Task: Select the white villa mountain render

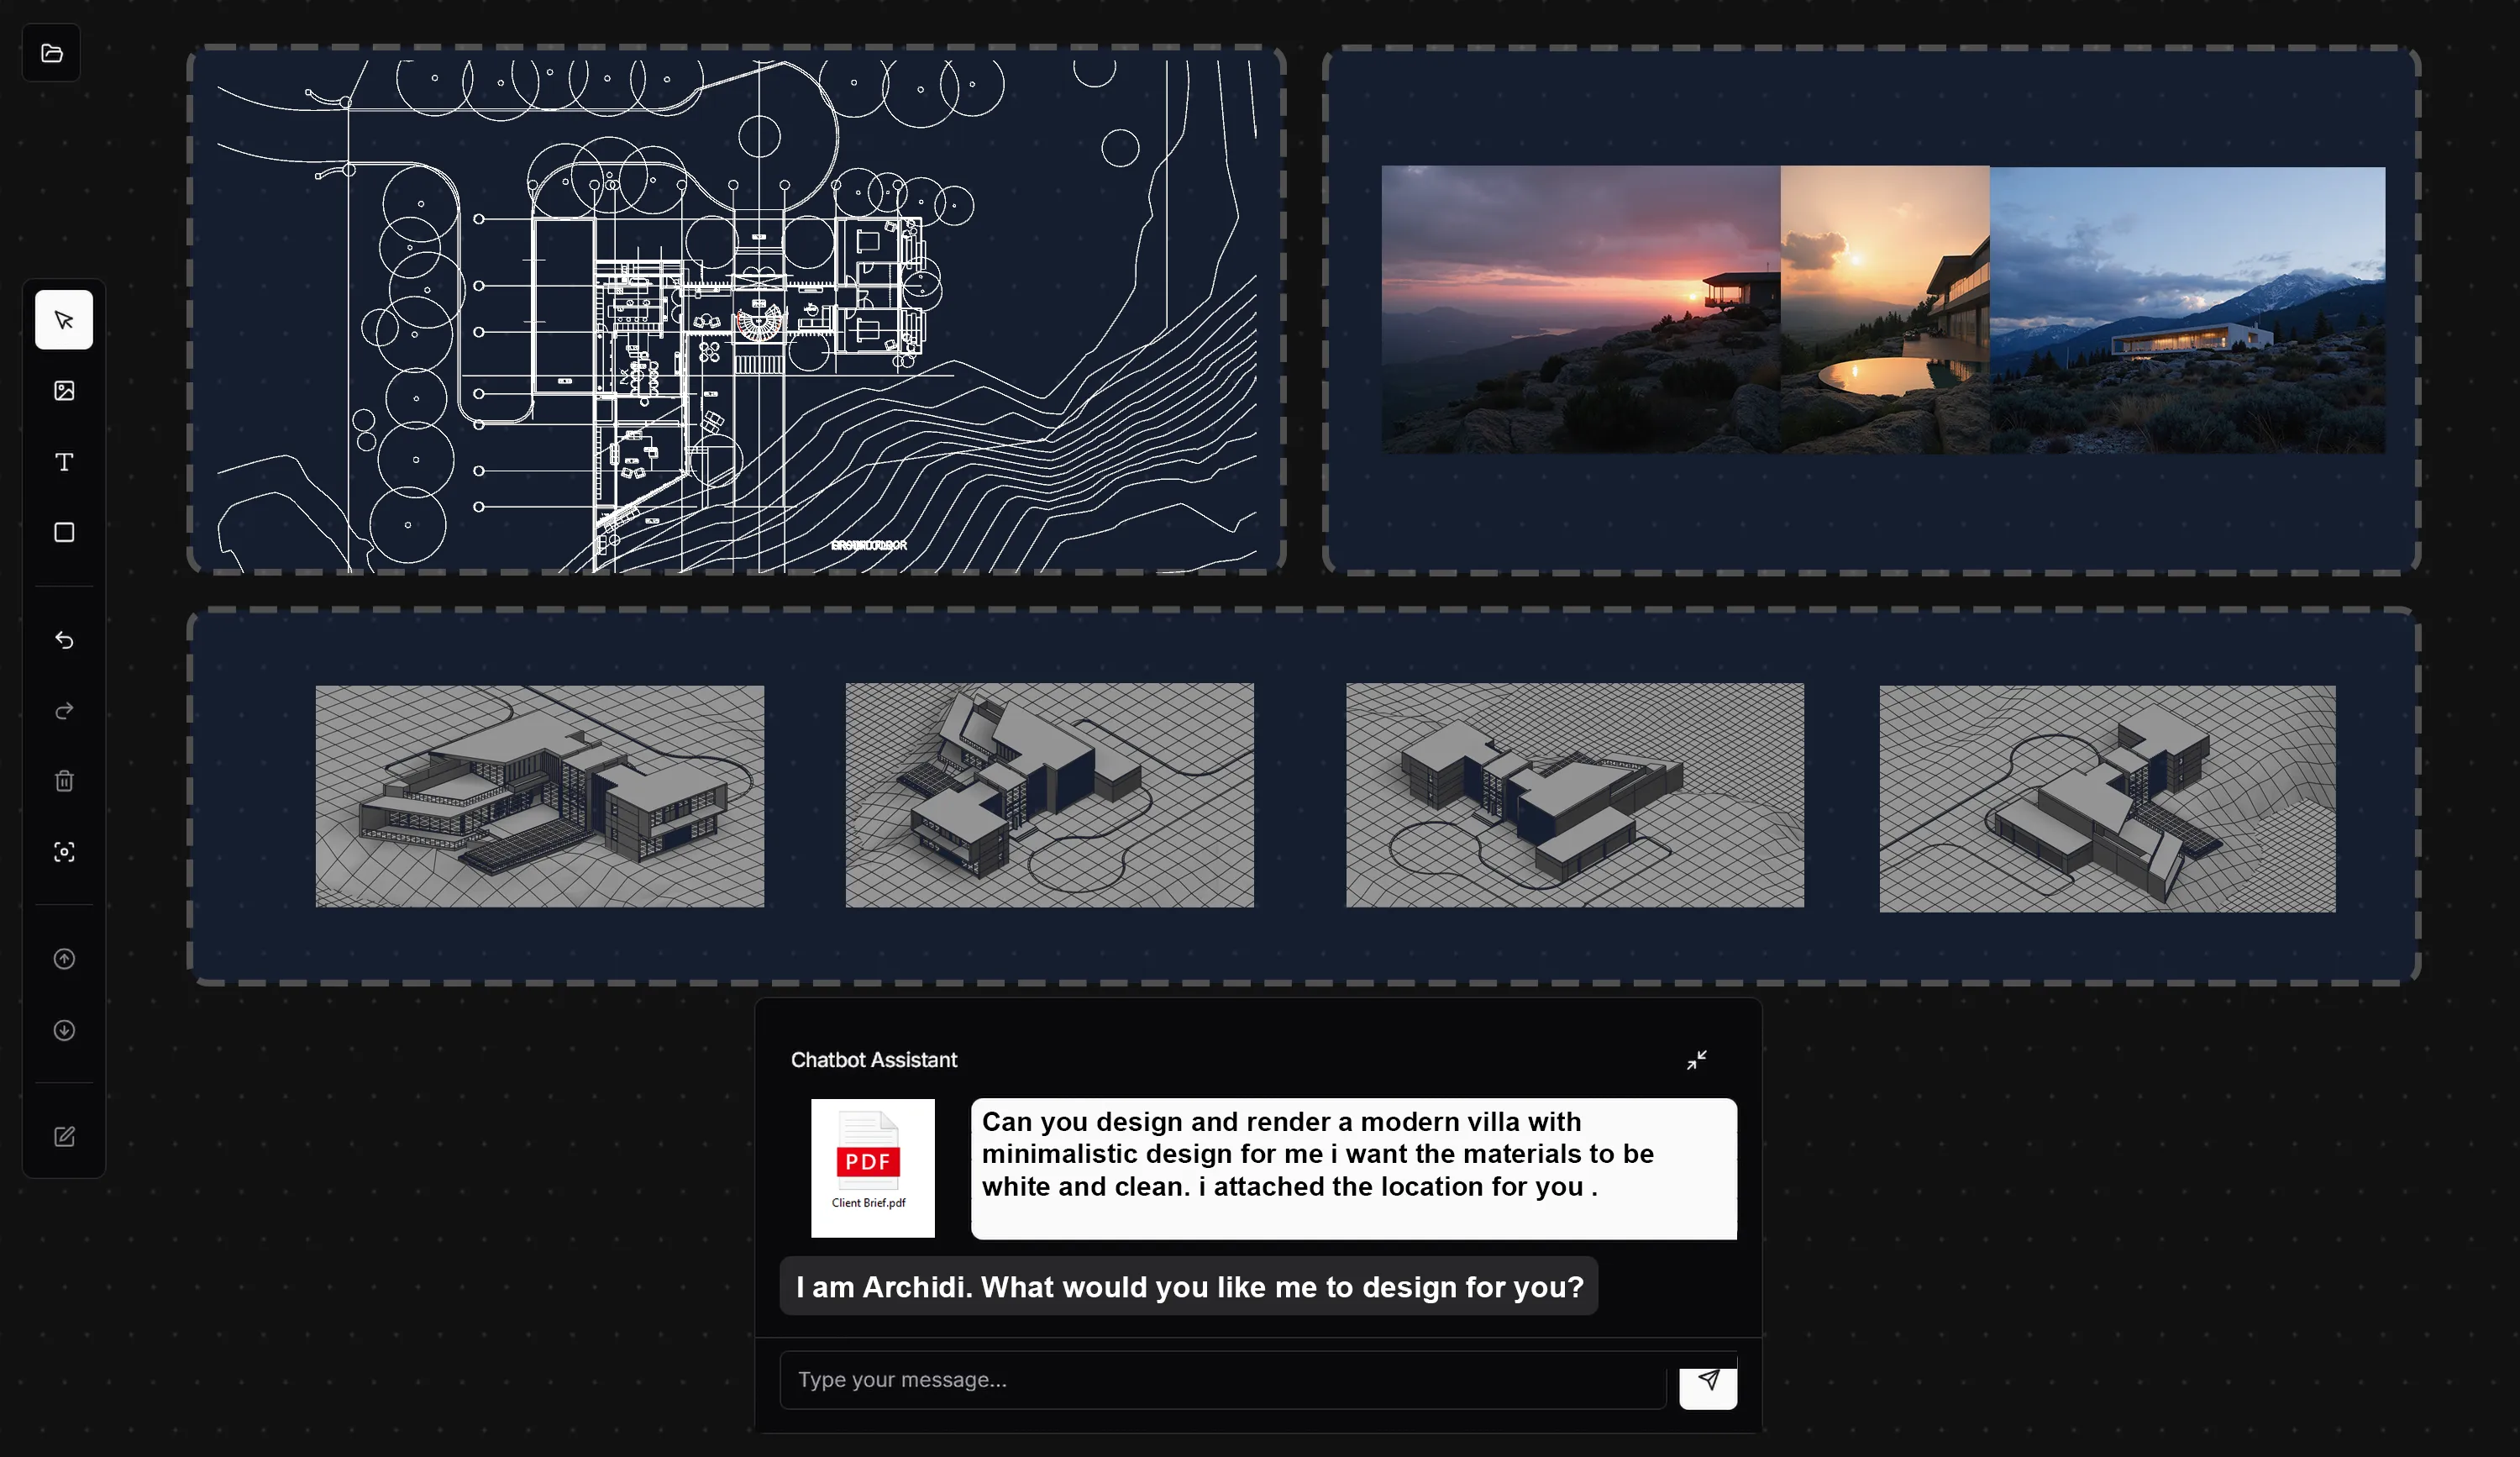Action: tap(2187, 310)
